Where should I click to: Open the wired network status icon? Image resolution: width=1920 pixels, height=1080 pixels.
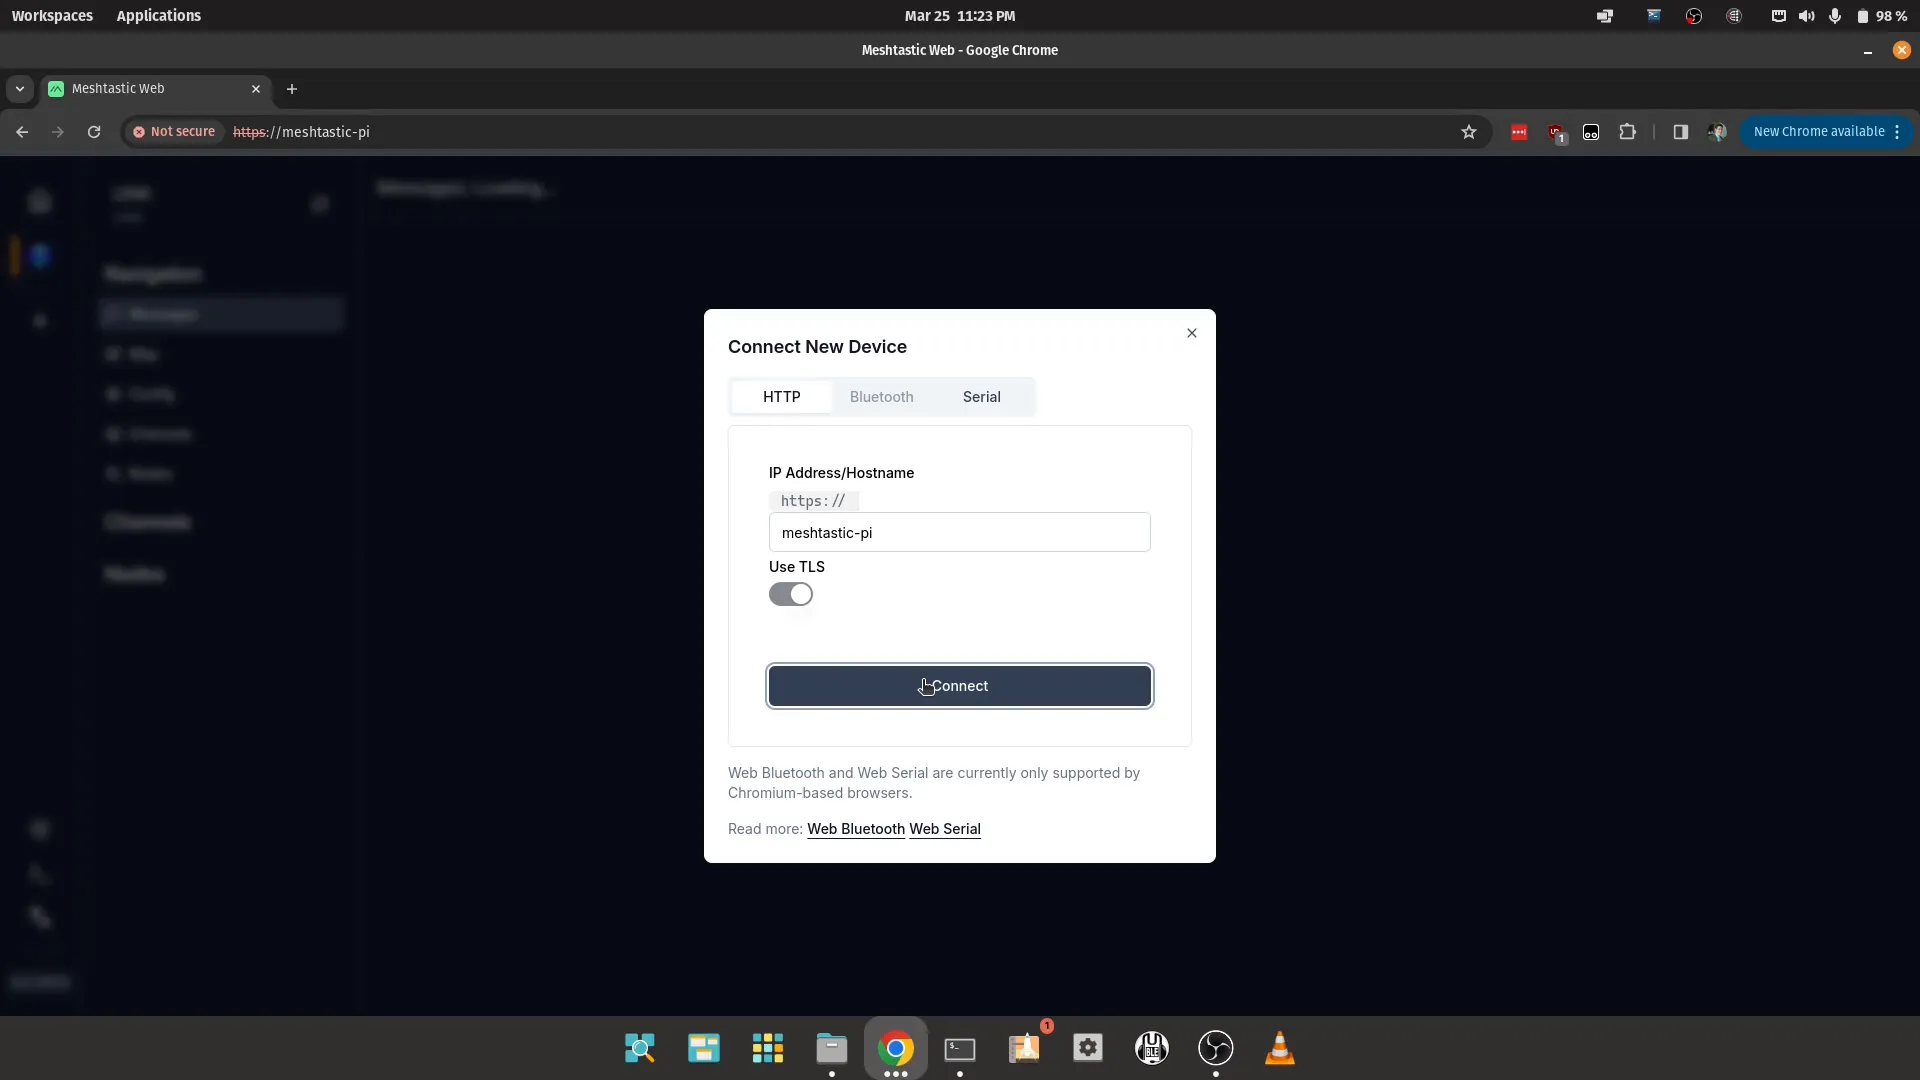tap(1778, 16)
